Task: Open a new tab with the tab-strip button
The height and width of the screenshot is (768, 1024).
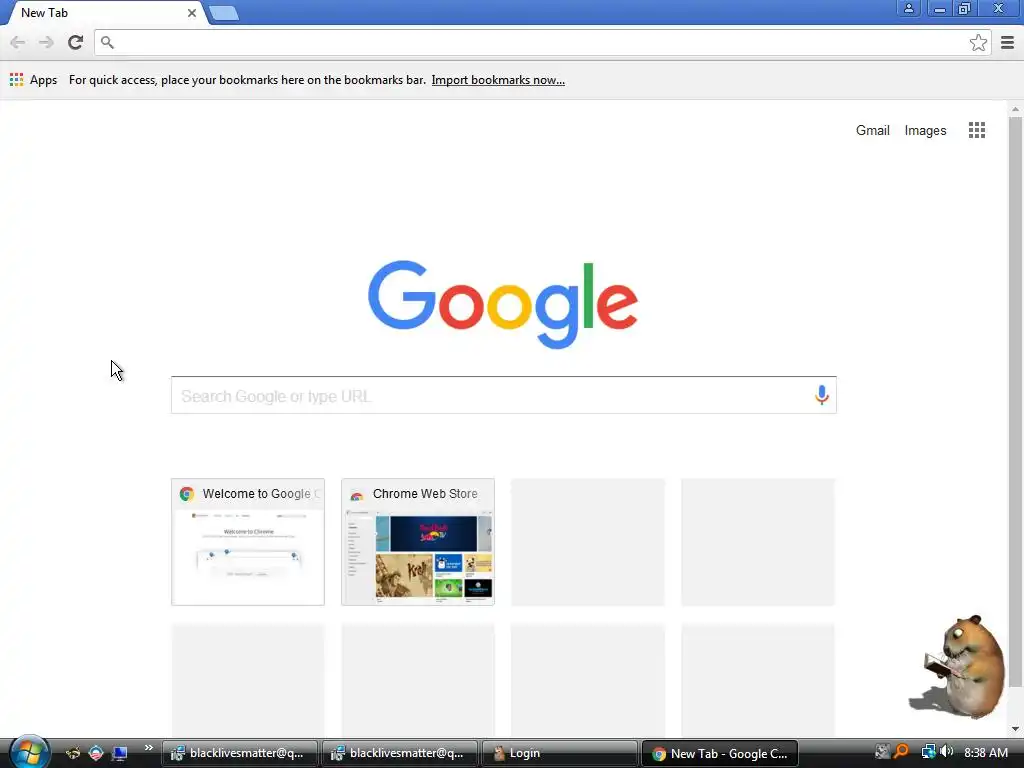Action: coord(224,13)
